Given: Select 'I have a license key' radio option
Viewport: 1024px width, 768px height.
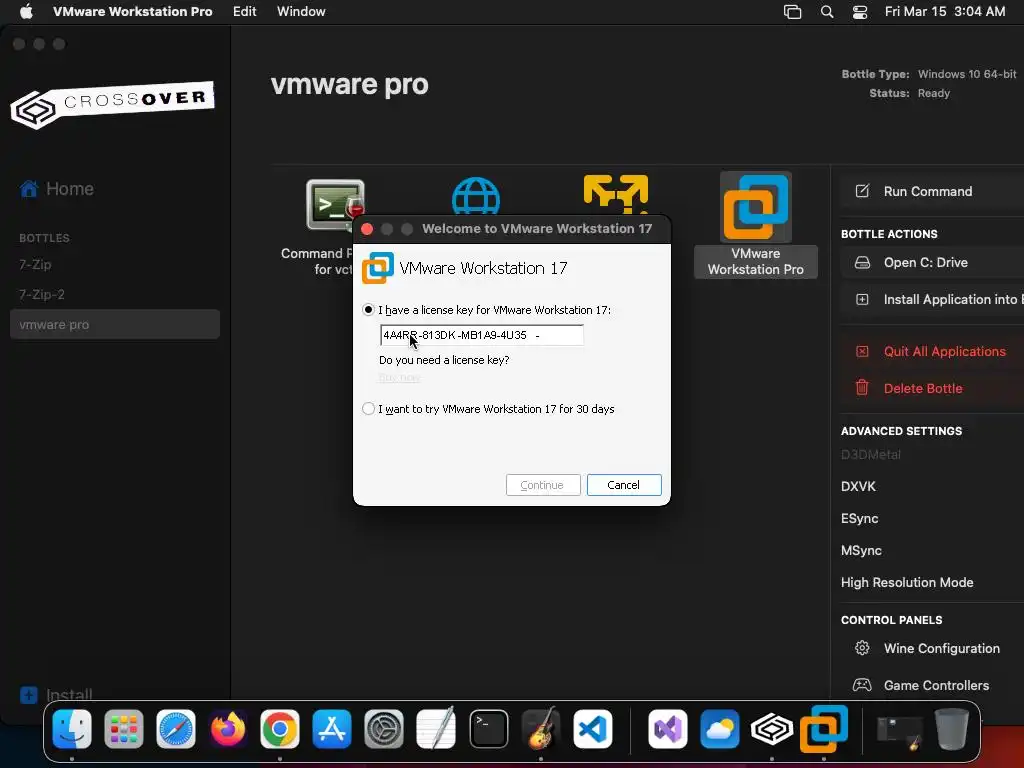Looking at the screenshot, I should (x=368, y=310).
